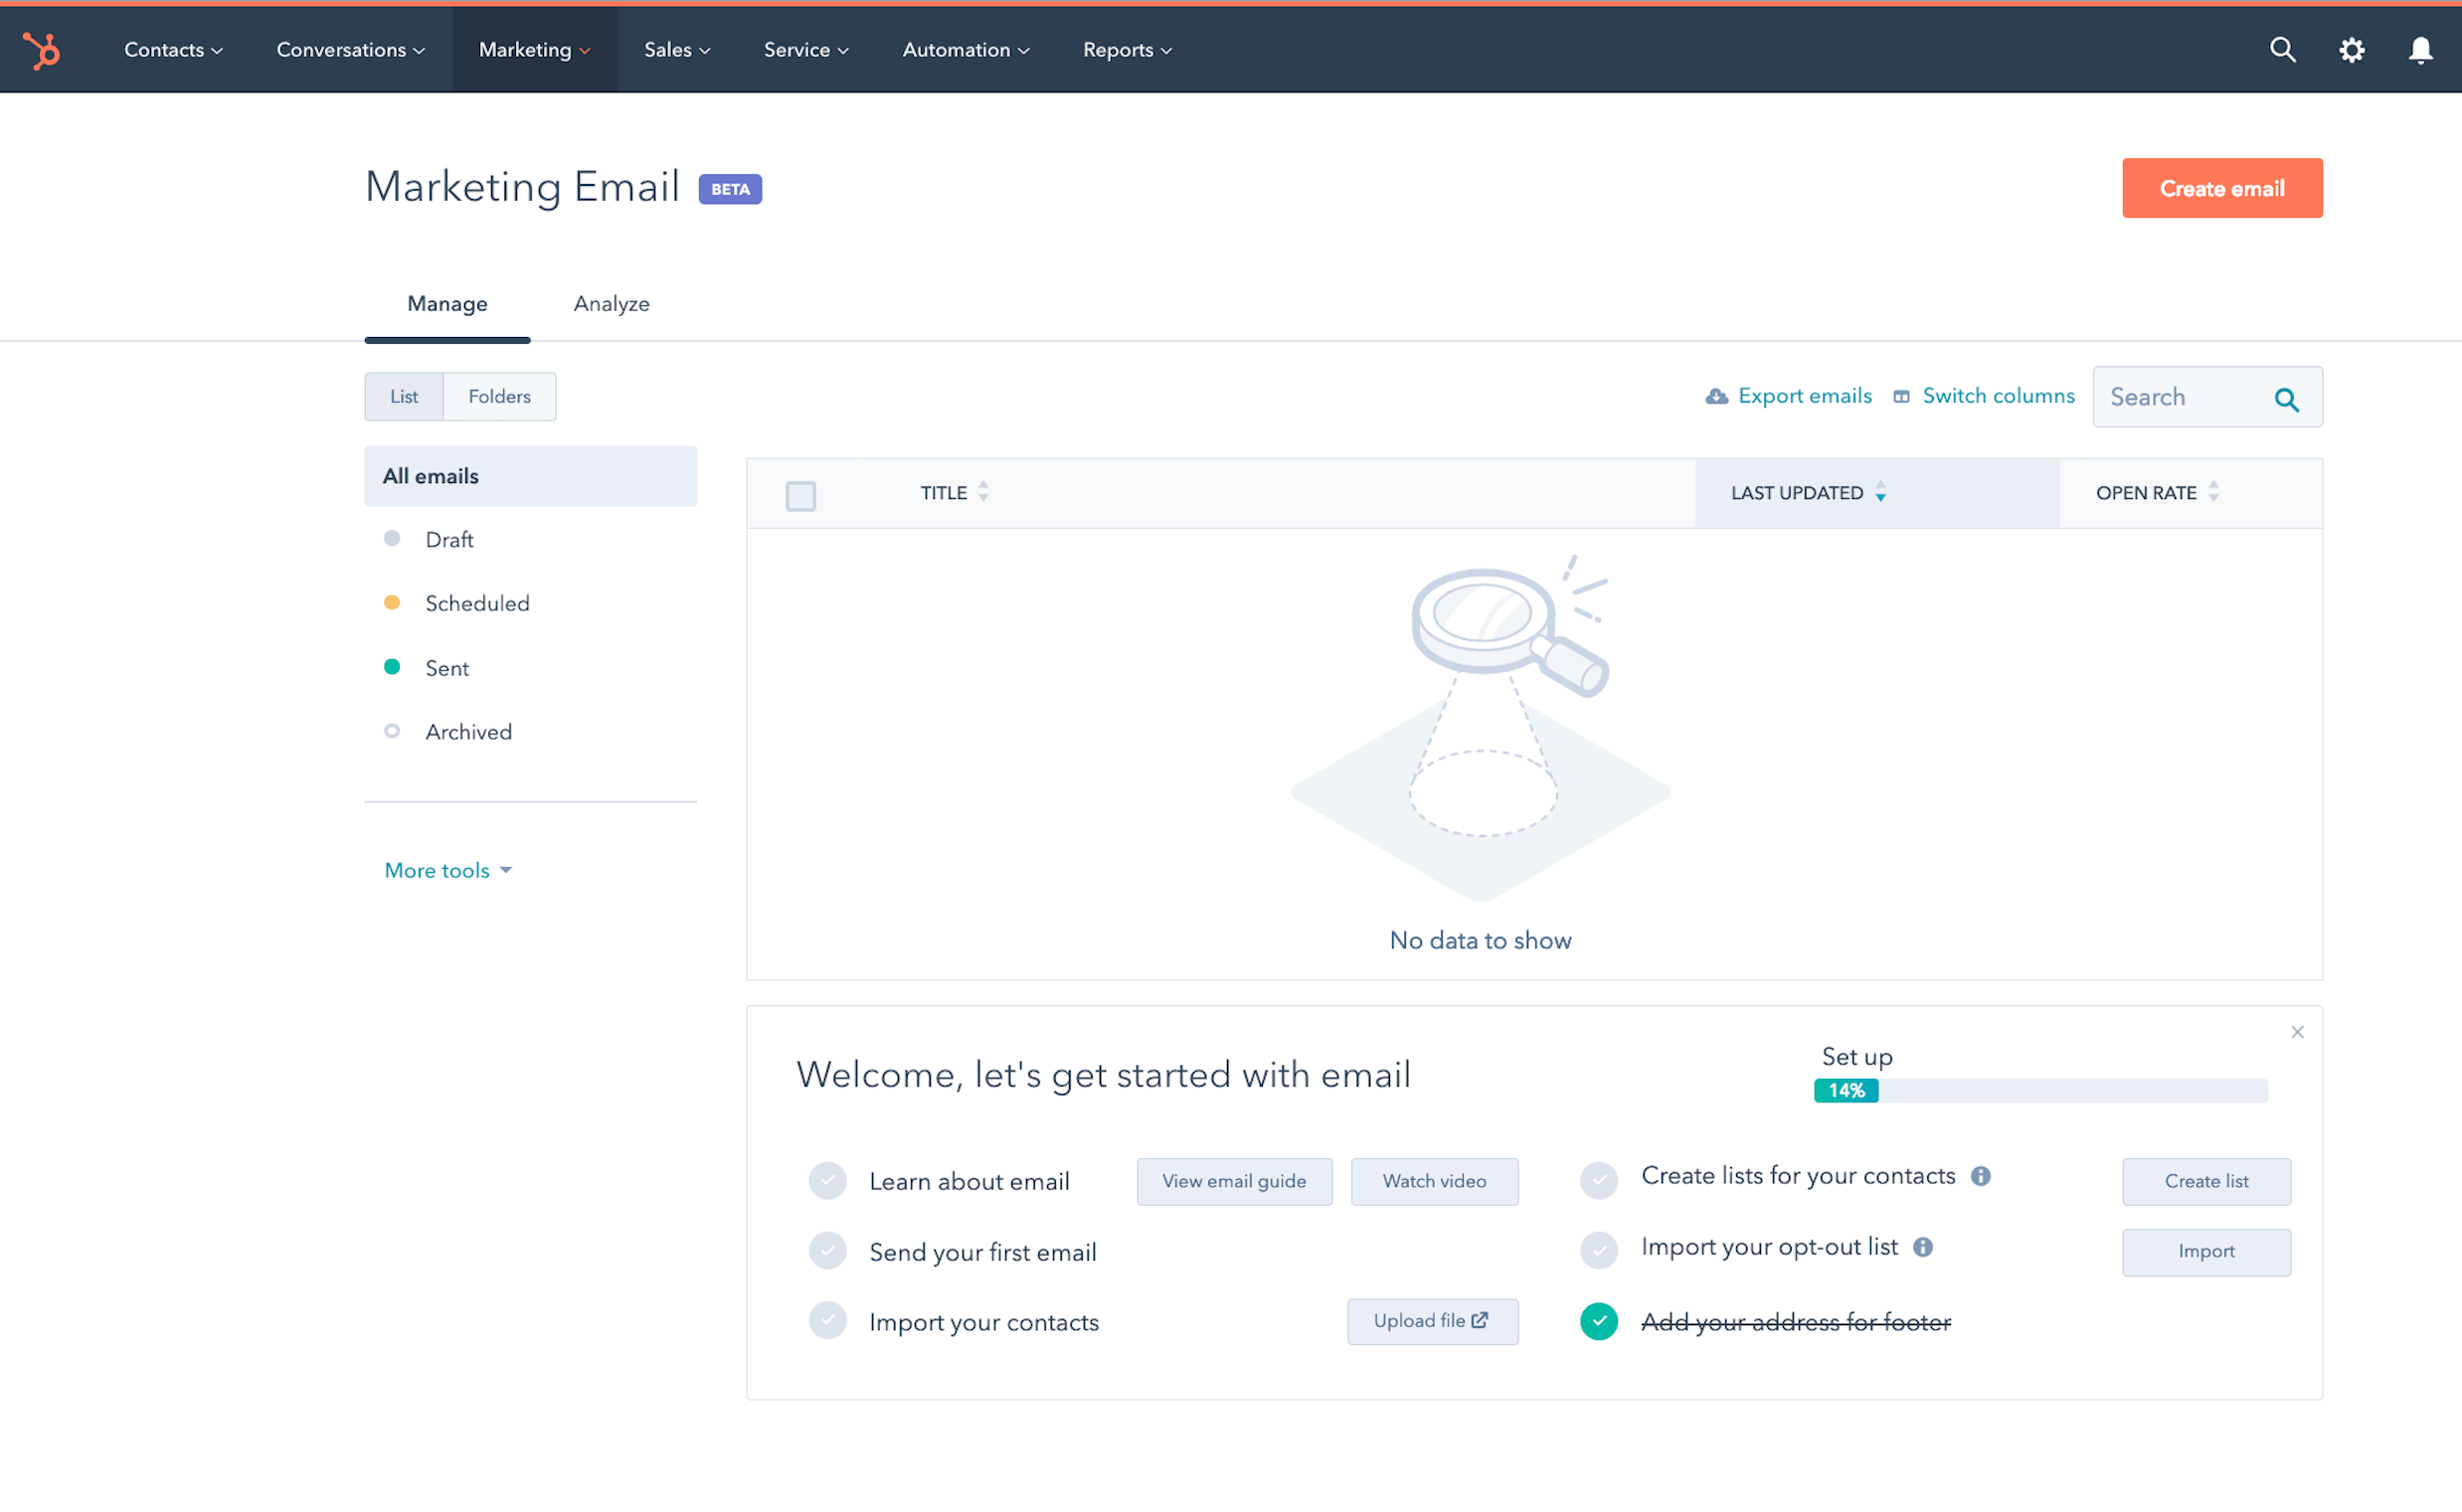Switch to the Analyze tab

[612, 302]
